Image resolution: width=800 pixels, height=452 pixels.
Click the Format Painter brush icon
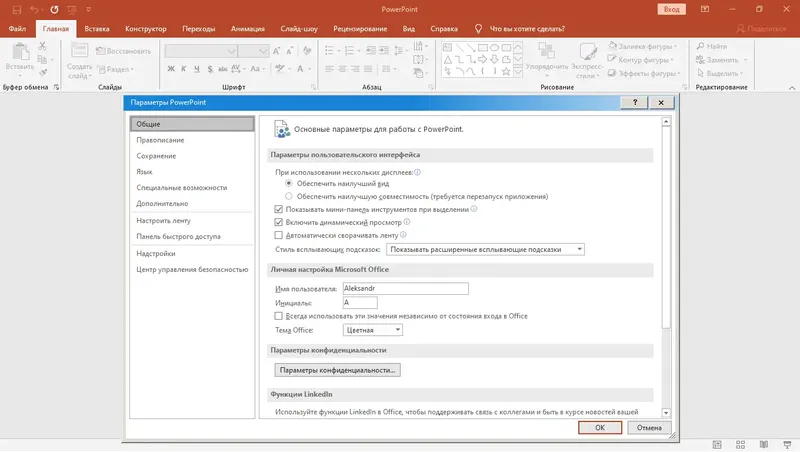pos(42,72)
